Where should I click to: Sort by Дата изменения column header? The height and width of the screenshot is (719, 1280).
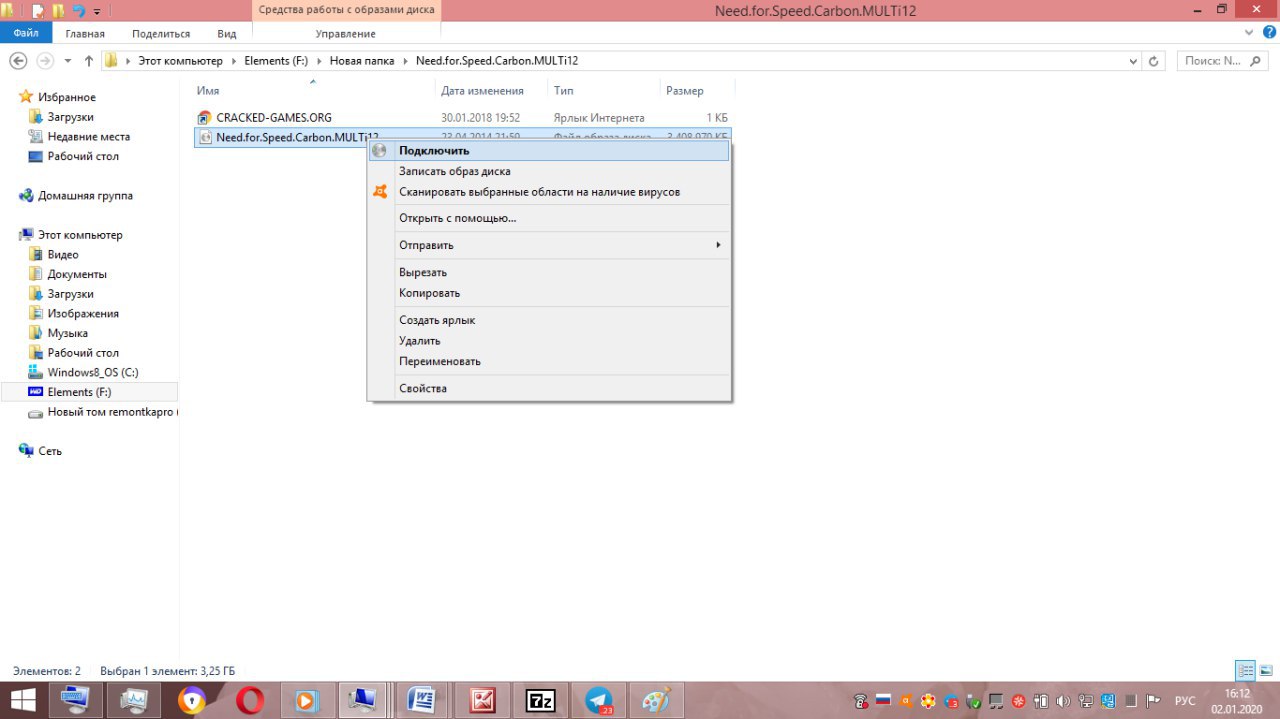482,91
